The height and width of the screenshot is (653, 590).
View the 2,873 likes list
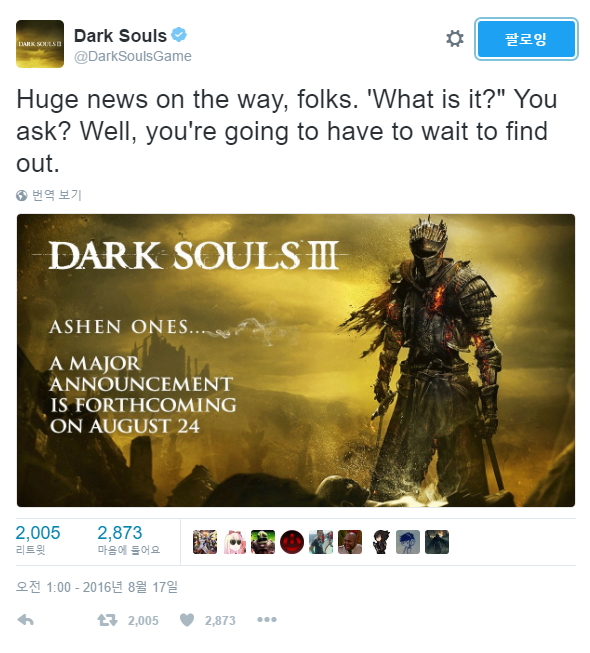129,540
